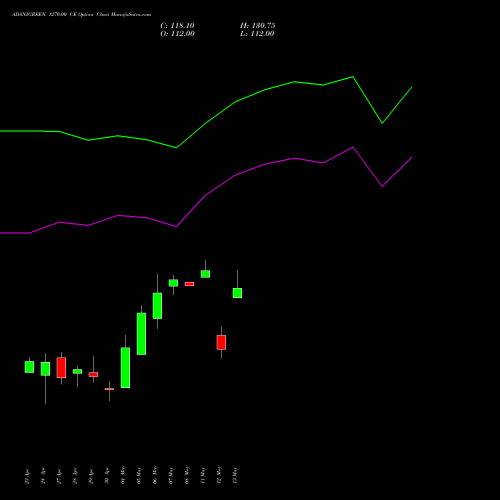Select the red candlestick for 27 Apr
The width and height of the screenshot is (500, 500).
pos(61,368)
